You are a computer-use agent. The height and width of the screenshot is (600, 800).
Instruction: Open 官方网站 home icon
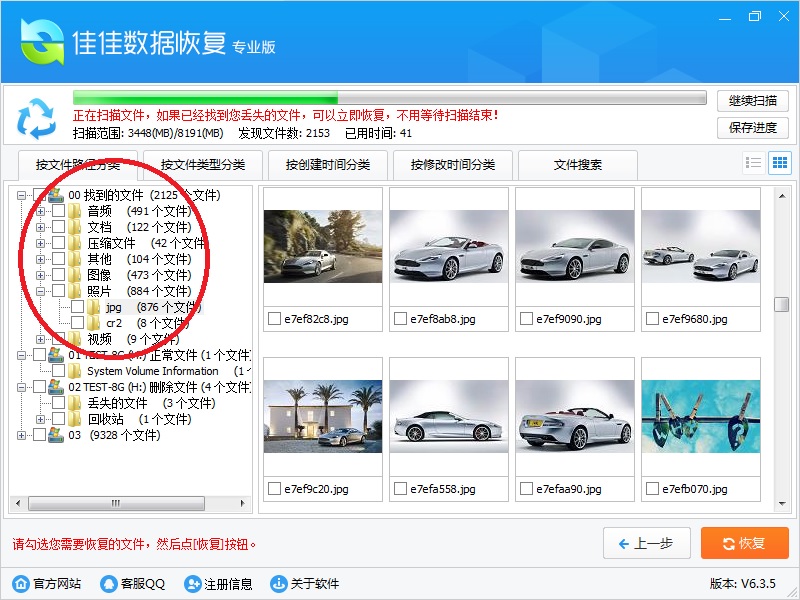(20, 584)
